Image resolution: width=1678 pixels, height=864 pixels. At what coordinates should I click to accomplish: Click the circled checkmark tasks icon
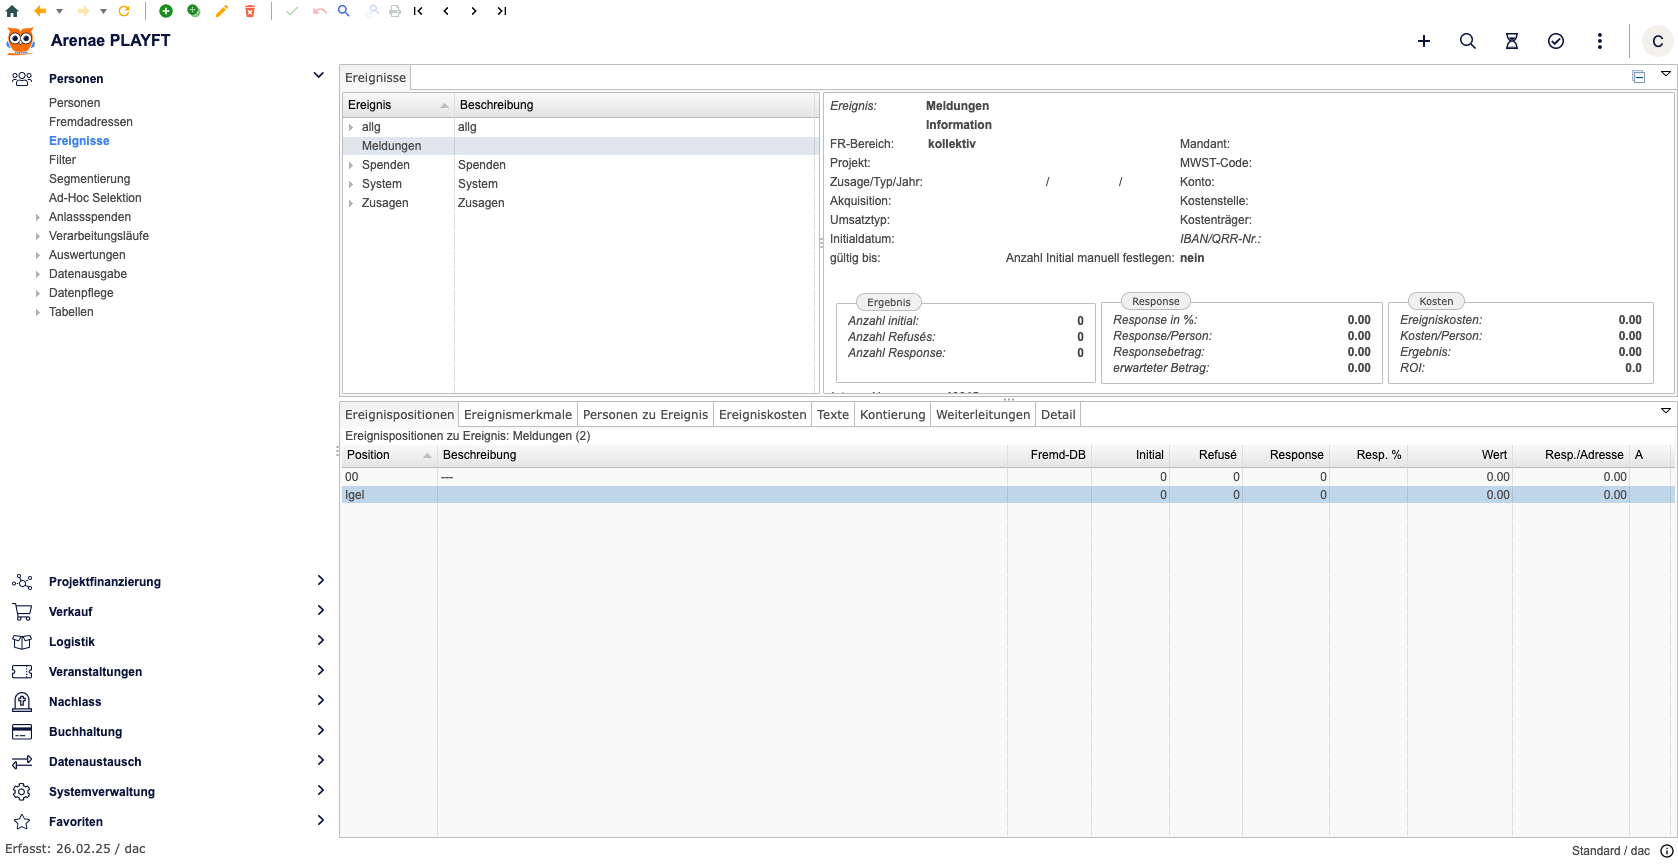pyautogui.click(x=1555, y=41)
